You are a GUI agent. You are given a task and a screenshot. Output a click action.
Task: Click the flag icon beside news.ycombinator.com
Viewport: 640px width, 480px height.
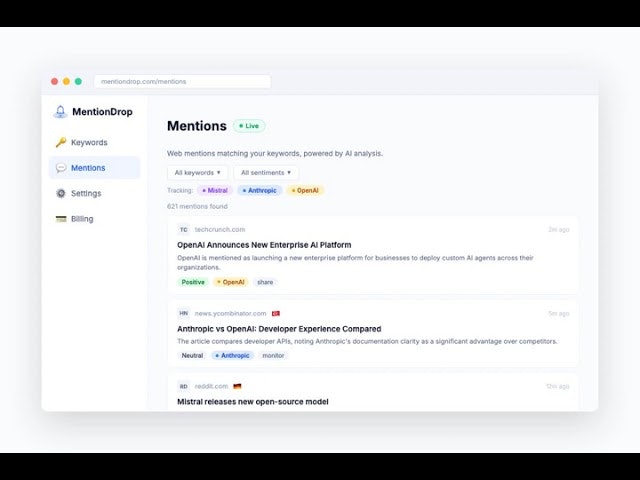pyautogui.click(x=276, y=313)
